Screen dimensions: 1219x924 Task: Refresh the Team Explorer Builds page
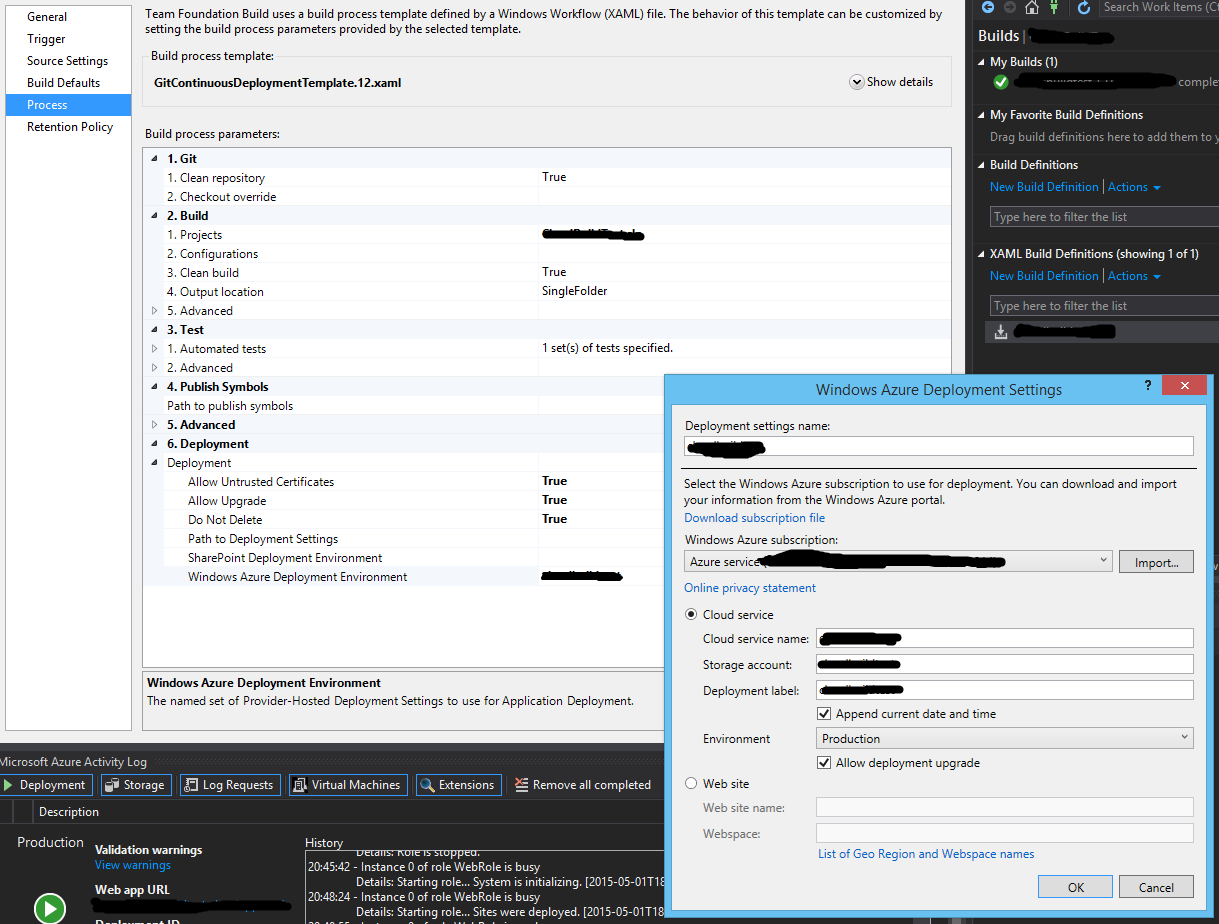[x=1084, y=7]
